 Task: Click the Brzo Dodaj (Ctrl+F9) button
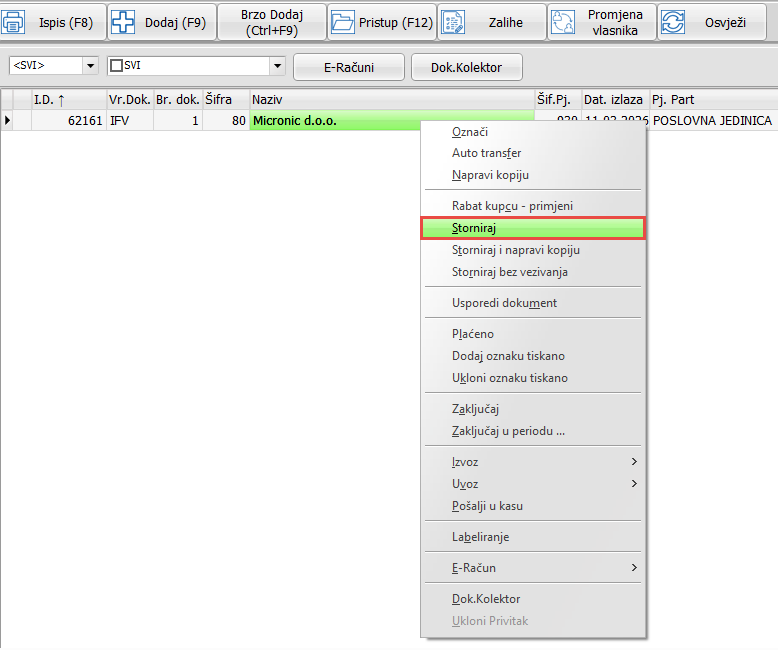[271, 22]
